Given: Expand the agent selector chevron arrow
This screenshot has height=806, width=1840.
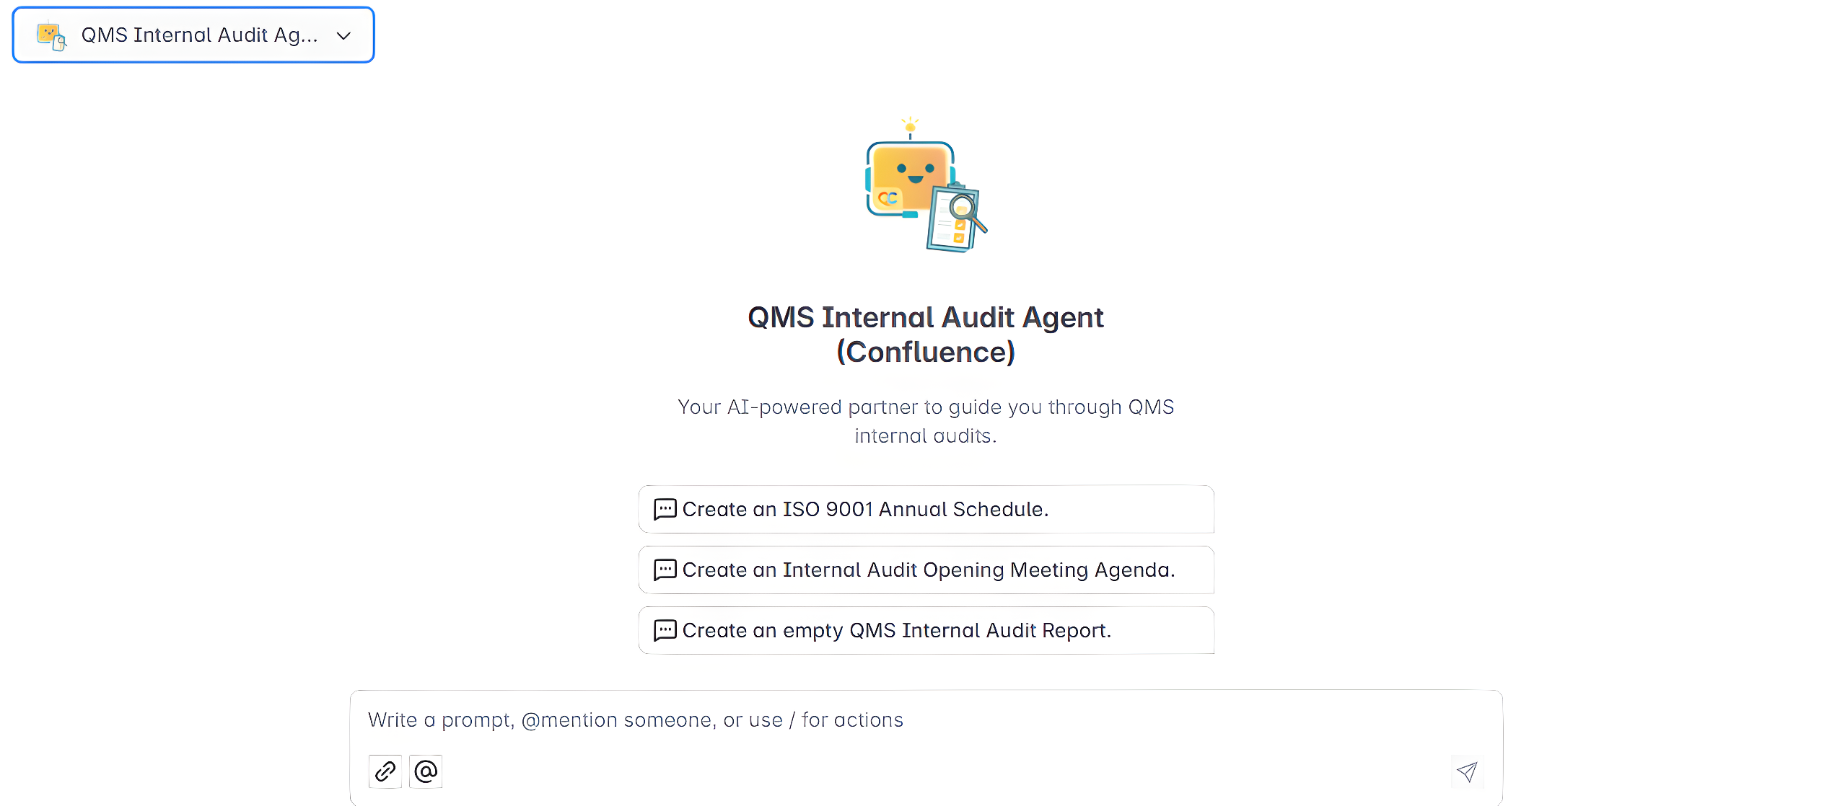Looking at the screenshot, I should pos(344,36).
